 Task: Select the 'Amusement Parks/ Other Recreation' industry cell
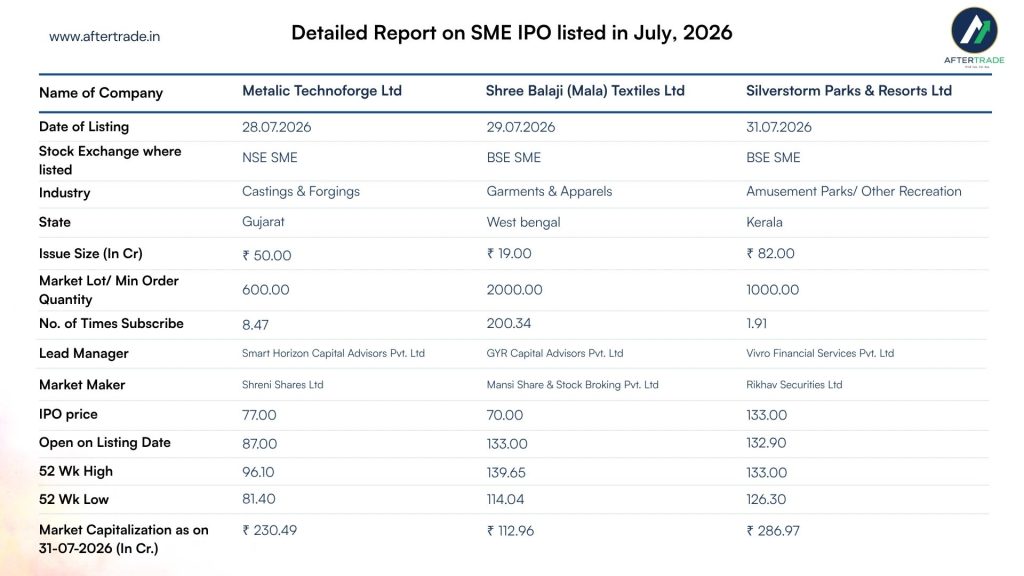854,191
